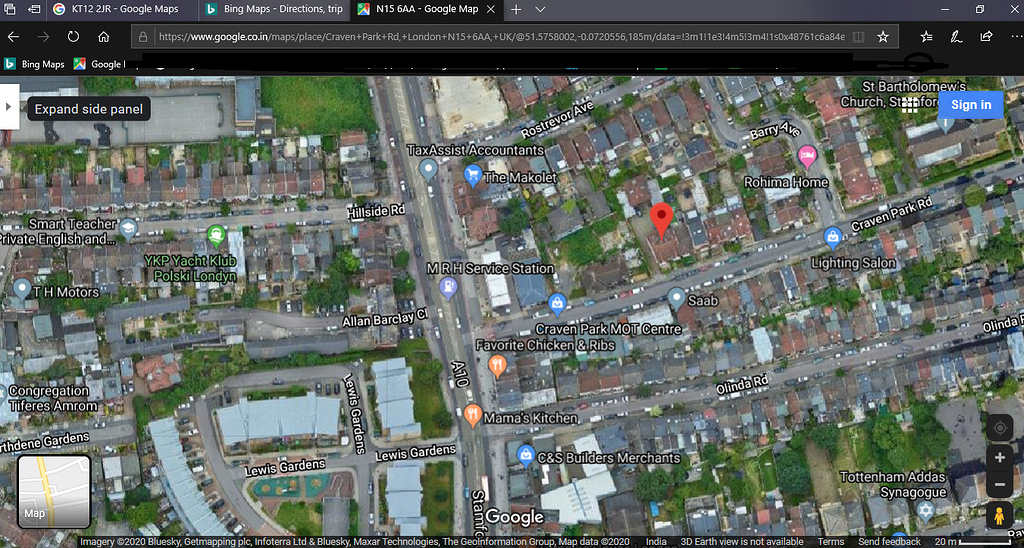Select St Bartholomew's Church marker
Screen dimensions: 1024x548
[x=945, y=123]
